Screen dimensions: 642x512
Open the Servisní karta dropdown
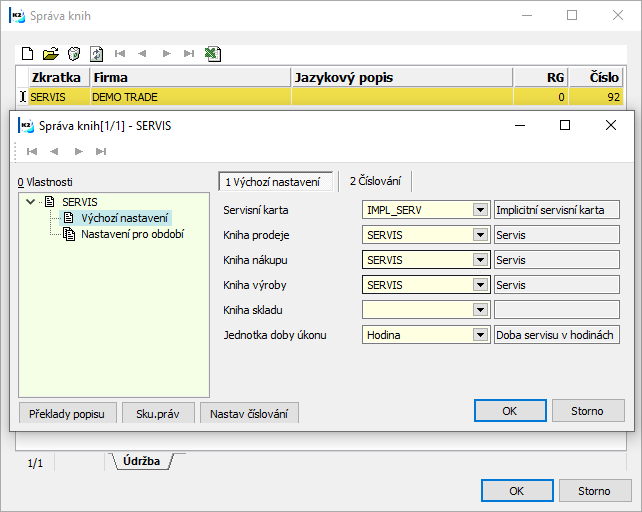(481, 210)
